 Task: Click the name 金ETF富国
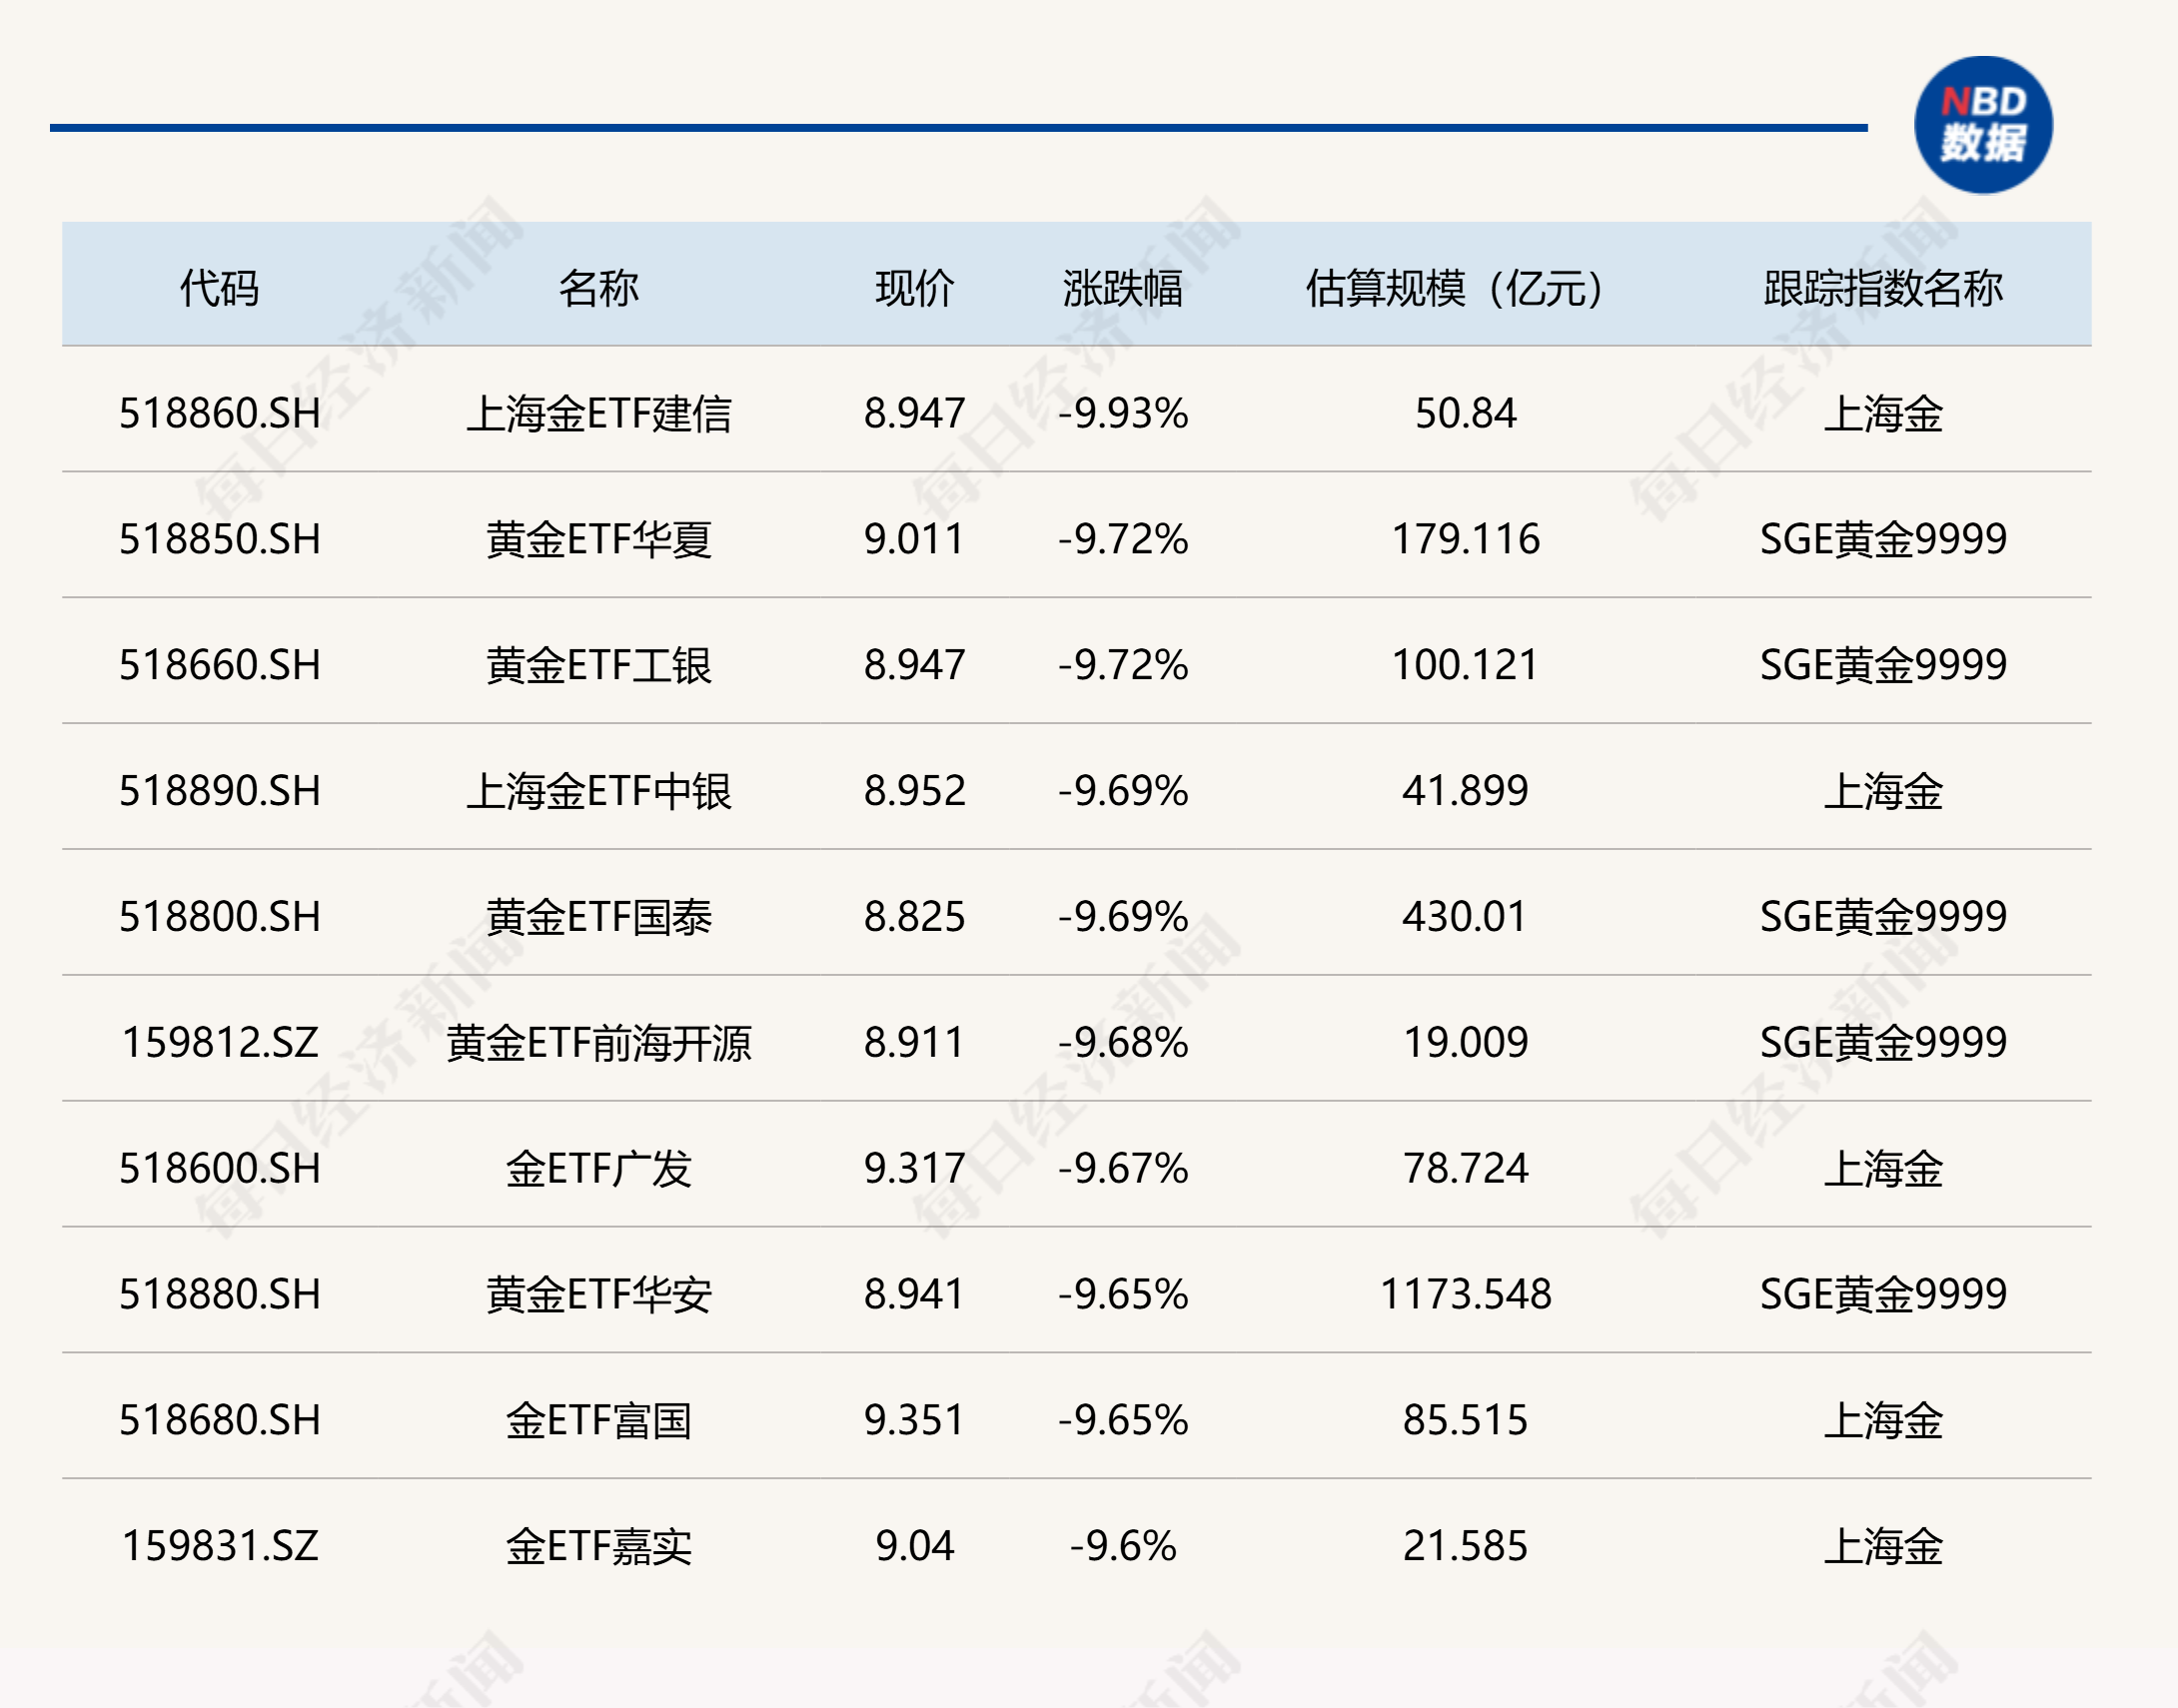coord(598,1420)
